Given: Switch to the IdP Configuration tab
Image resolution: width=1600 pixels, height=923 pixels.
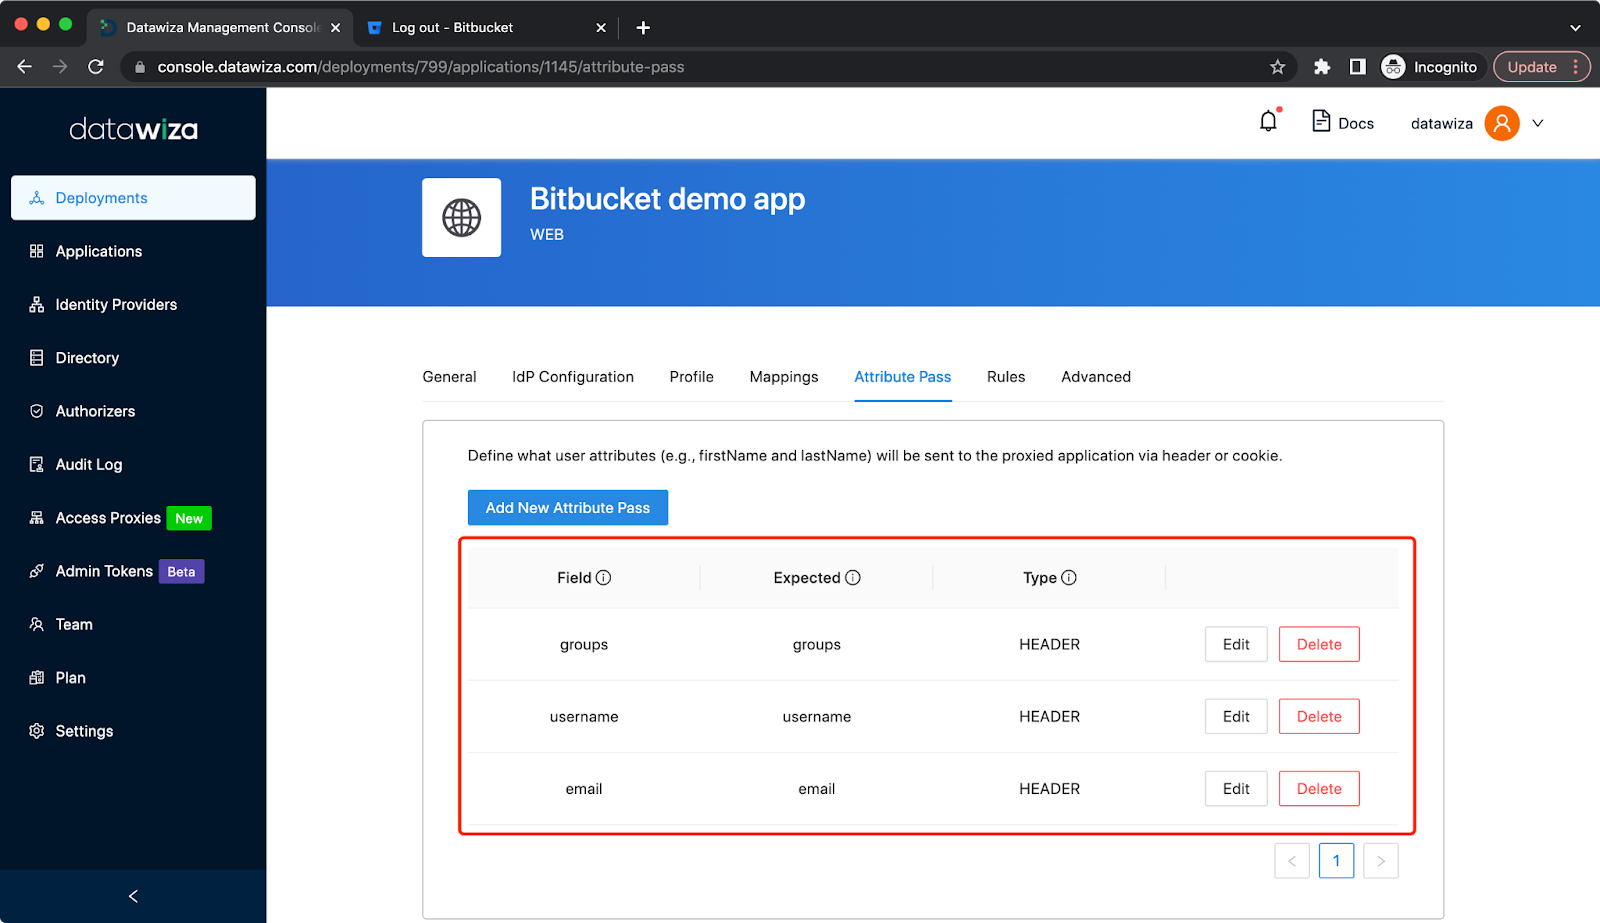Looking at the screenshot, I should (x=573, y=377).
